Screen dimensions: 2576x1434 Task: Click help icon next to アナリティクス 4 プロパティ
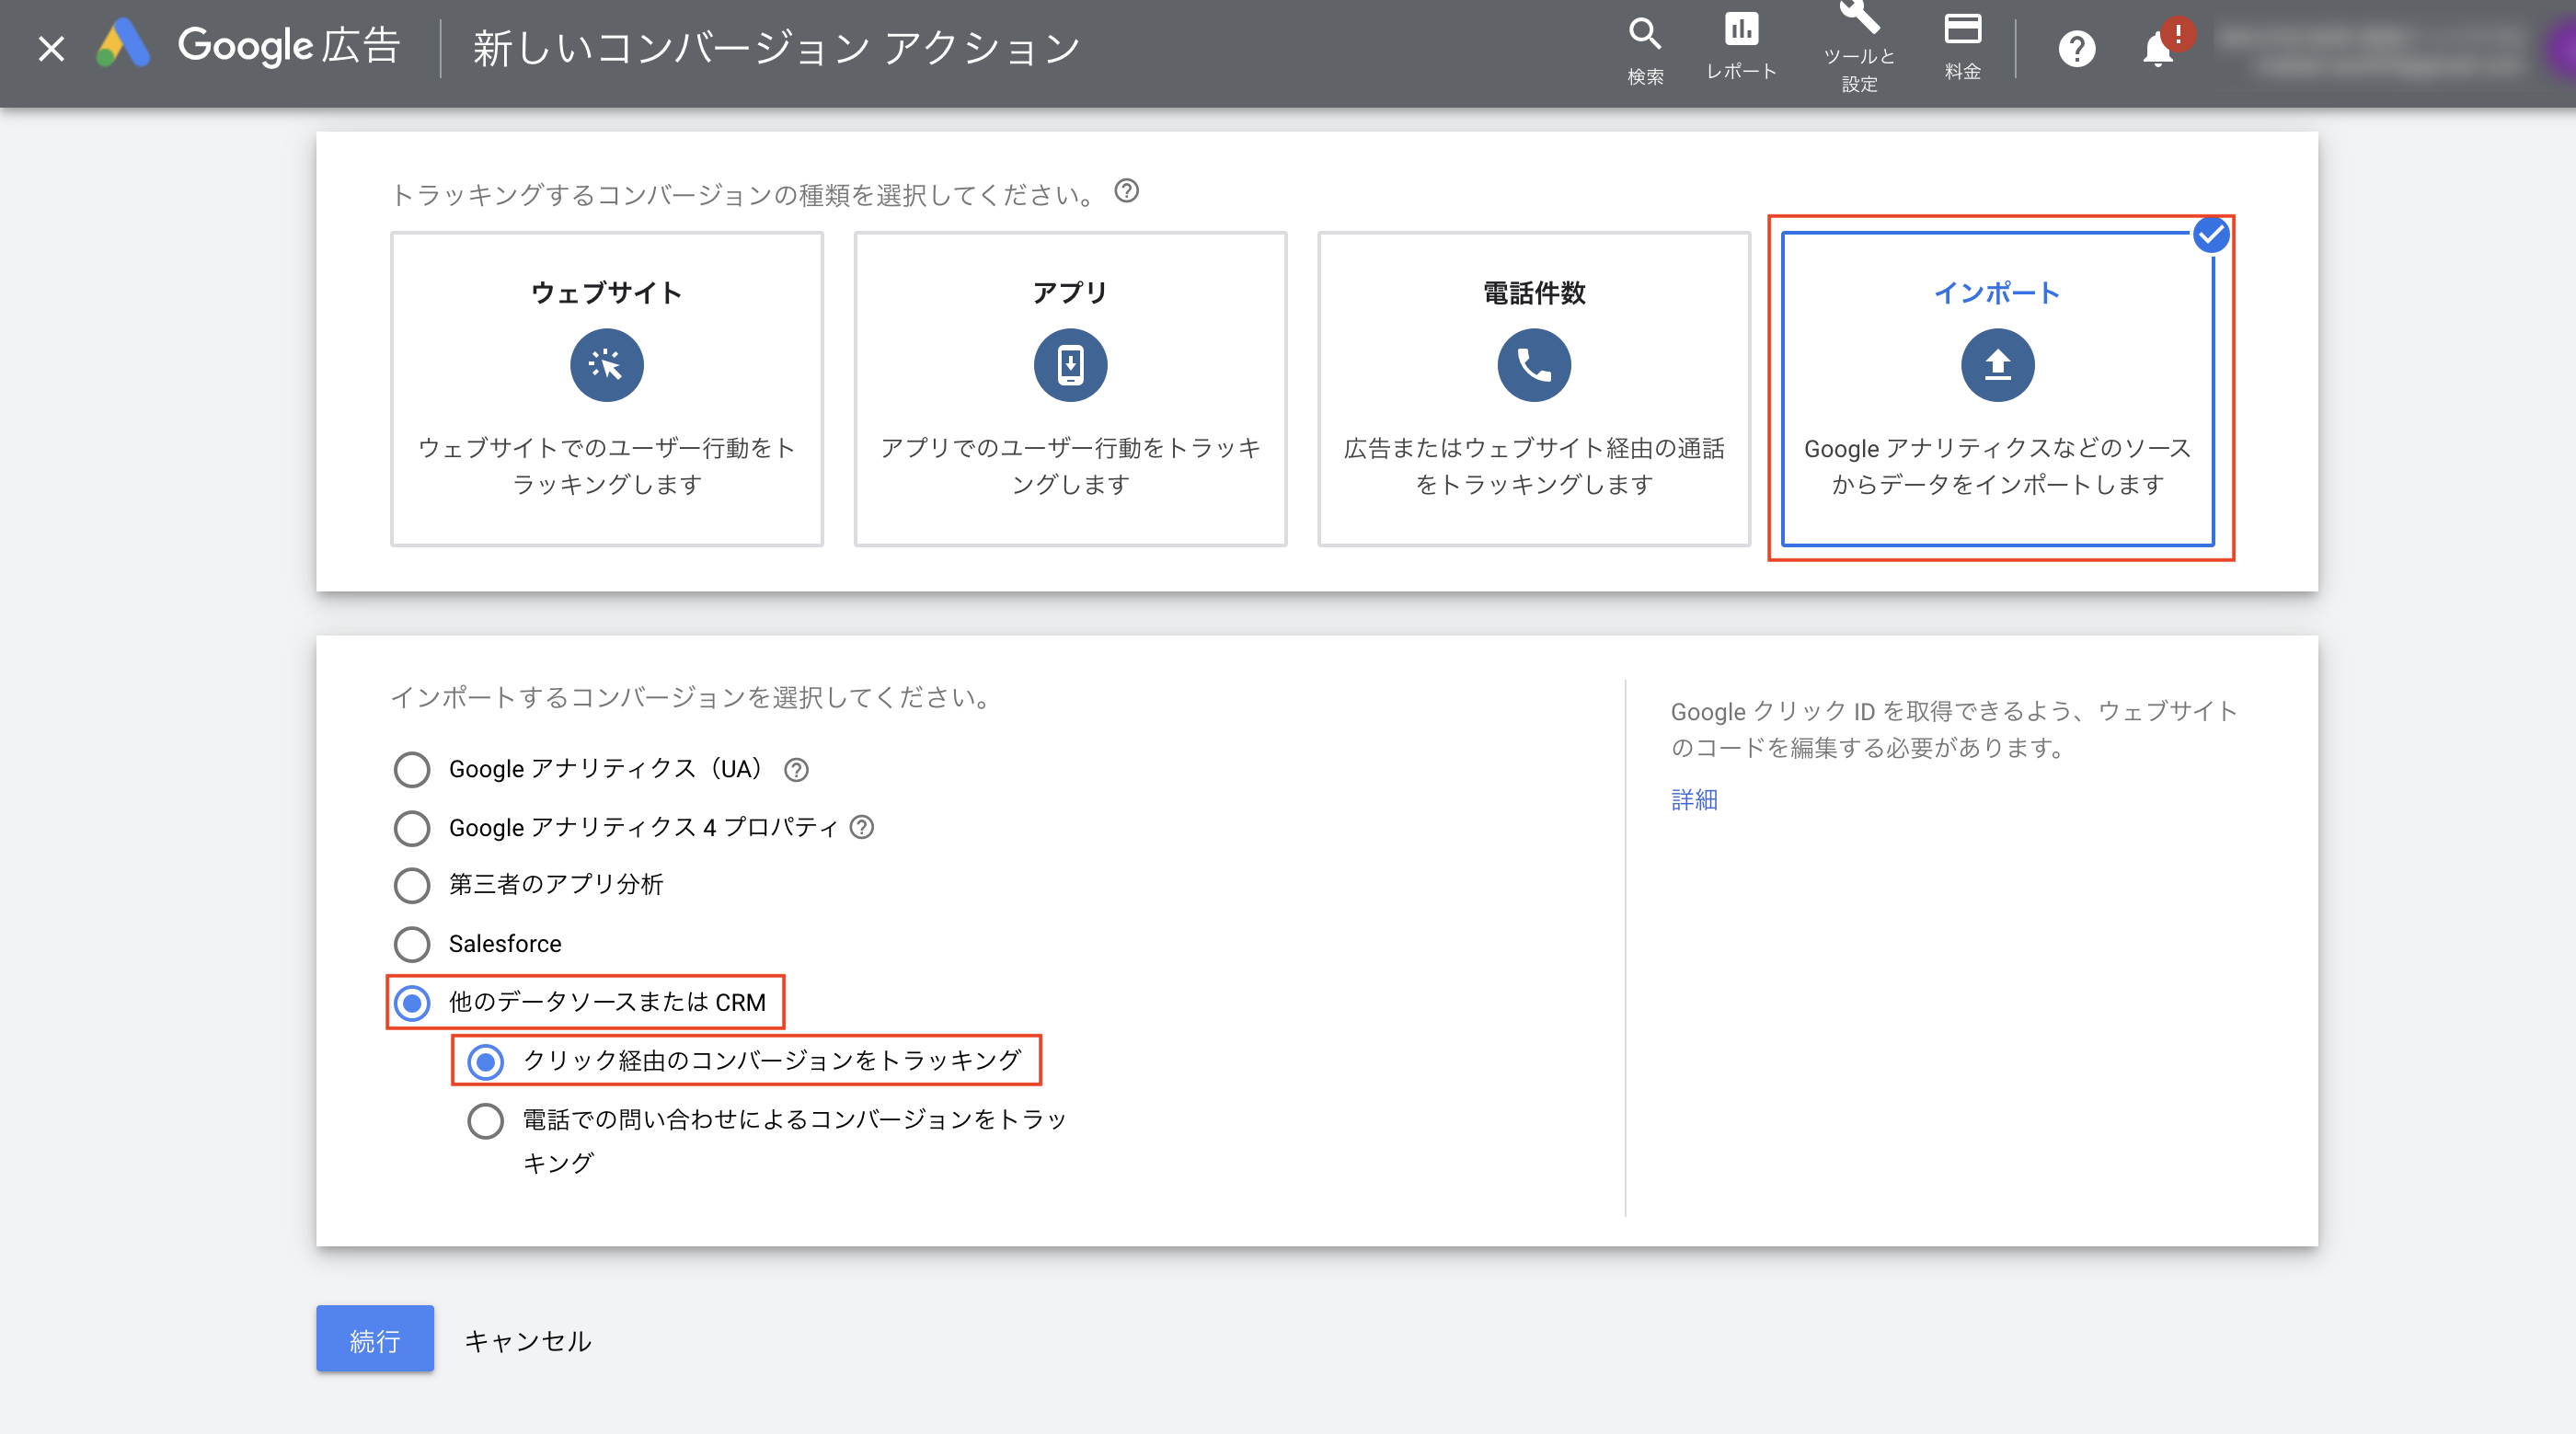point(861,828)
